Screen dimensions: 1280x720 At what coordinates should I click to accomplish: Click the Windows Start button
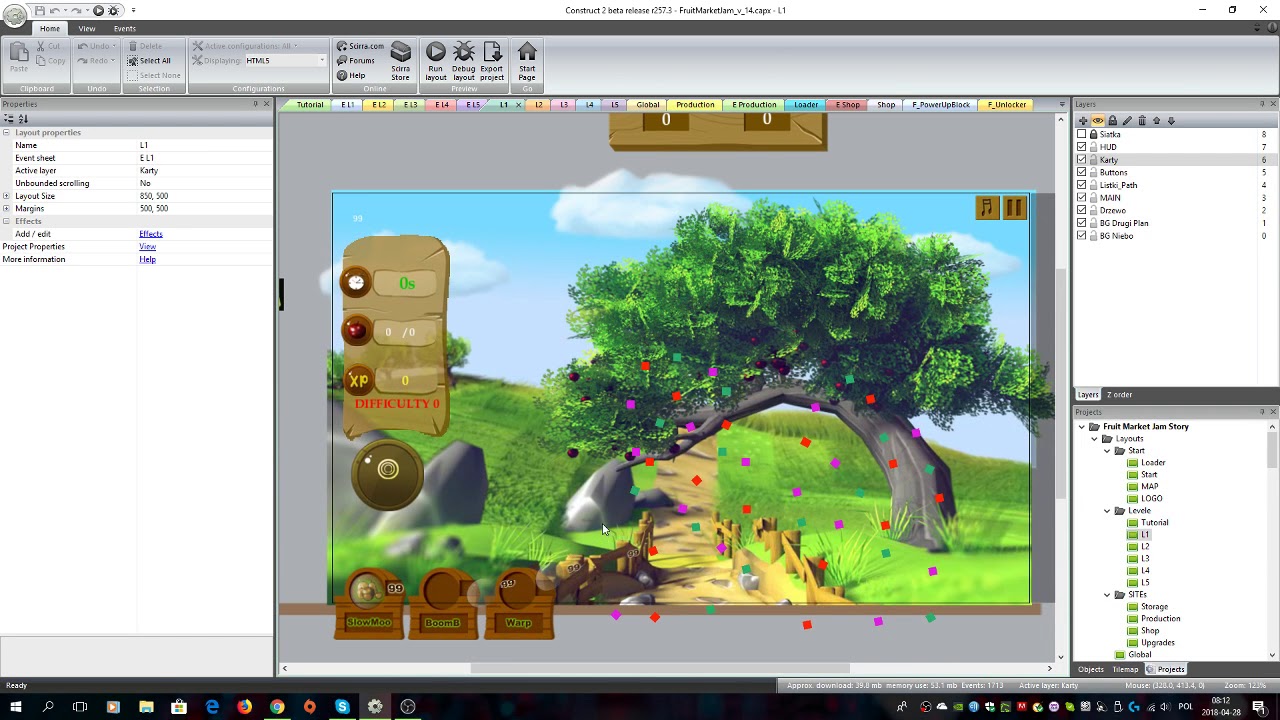[x=16, y=707]
